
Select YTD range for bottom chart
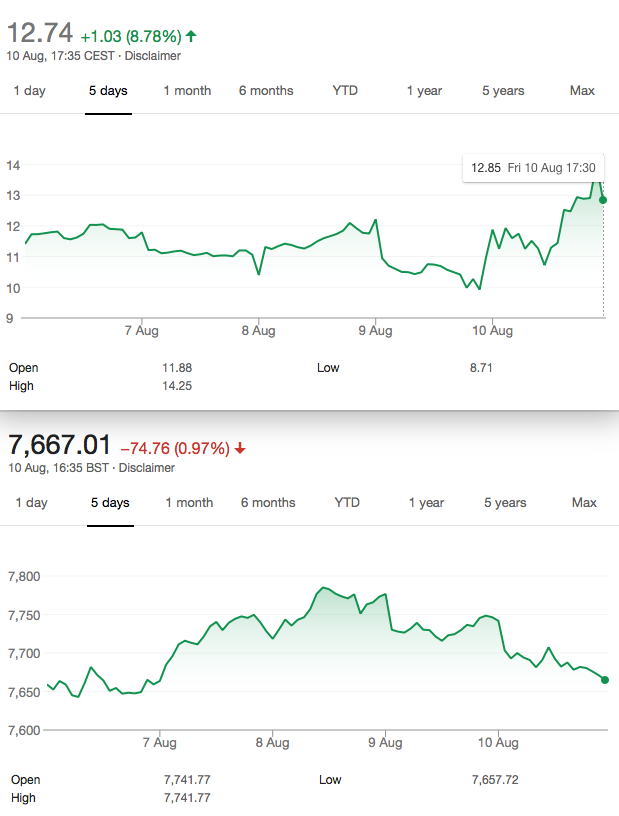pyautogui.click(x=347, y=503)
